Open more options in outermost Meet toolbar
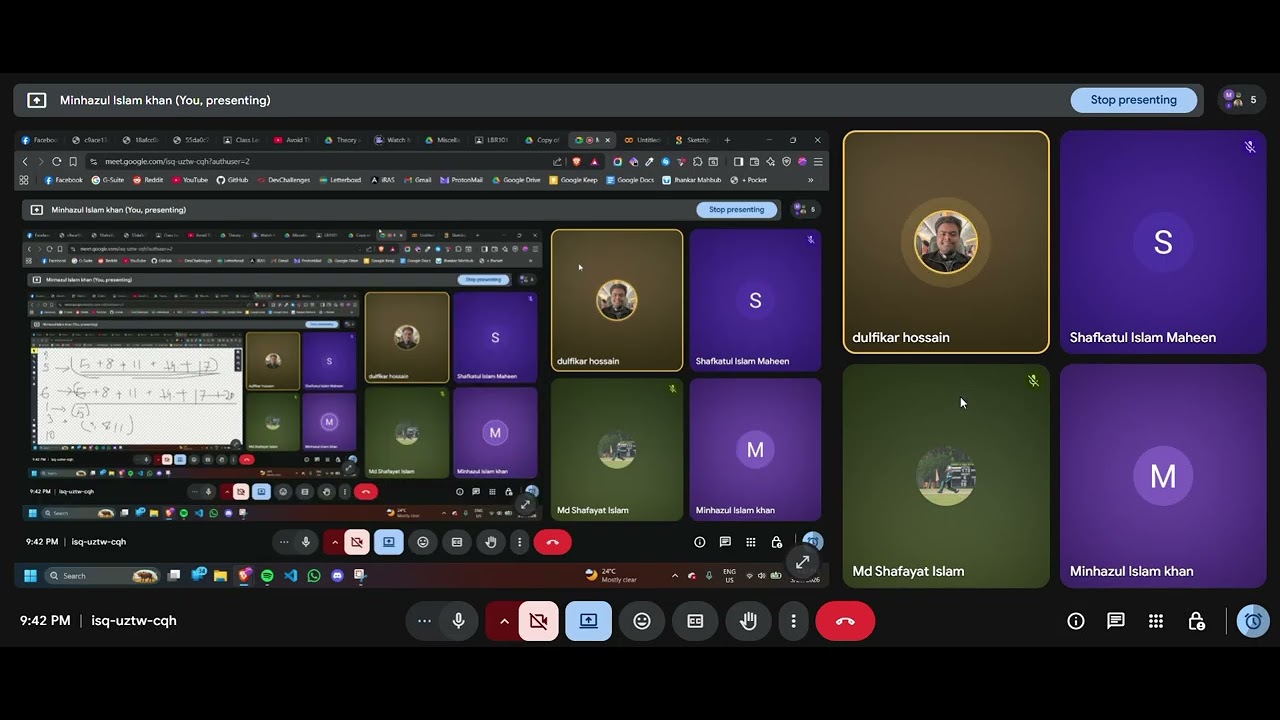The image size is (1280, 720). pos(793,621)
